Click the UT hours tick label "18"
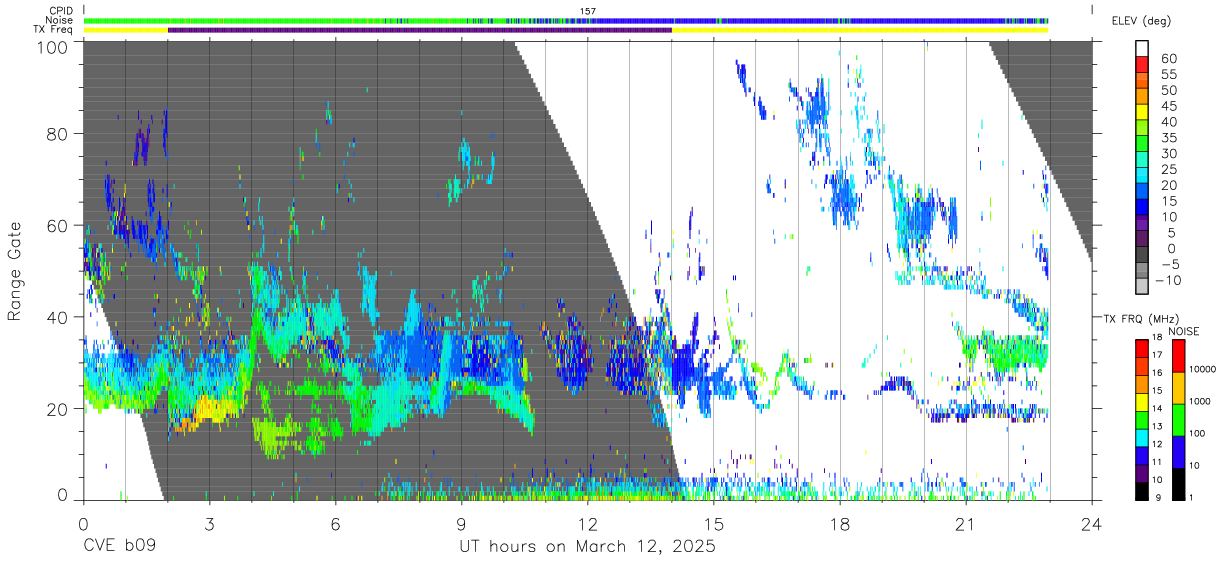This screenshot has width=1228, height=567. tap(840, 523)
